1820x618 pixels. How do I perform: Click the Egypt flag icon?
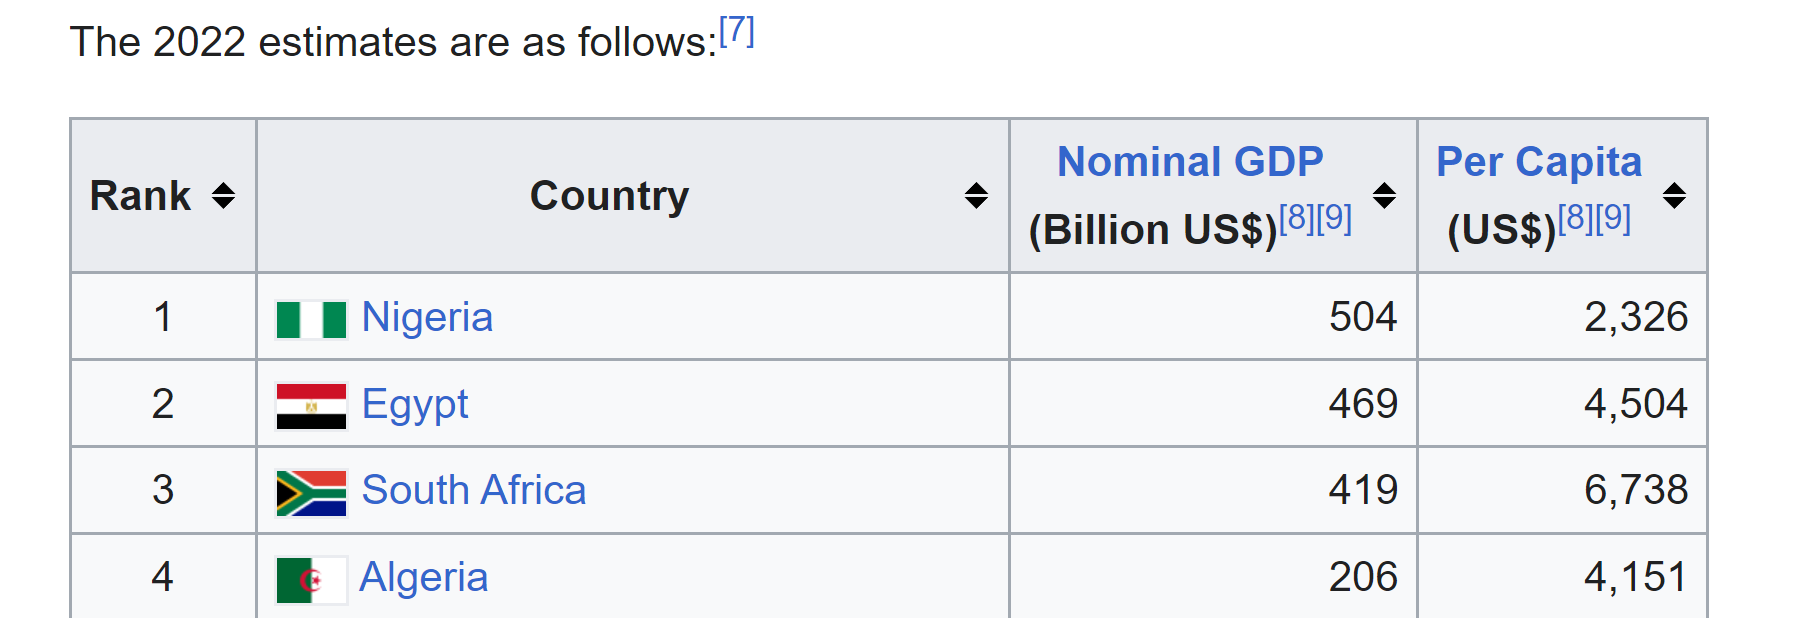point(311,406)
